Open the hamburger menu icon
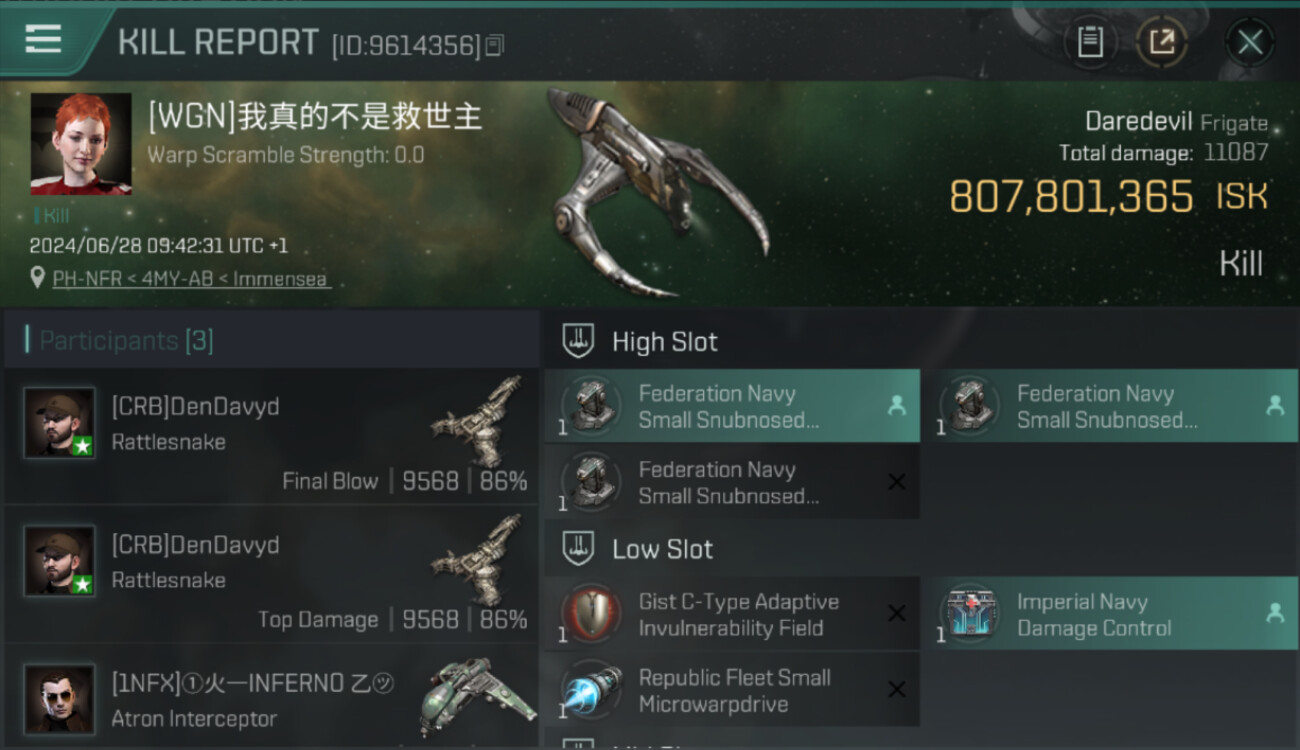 pos(43,39)
